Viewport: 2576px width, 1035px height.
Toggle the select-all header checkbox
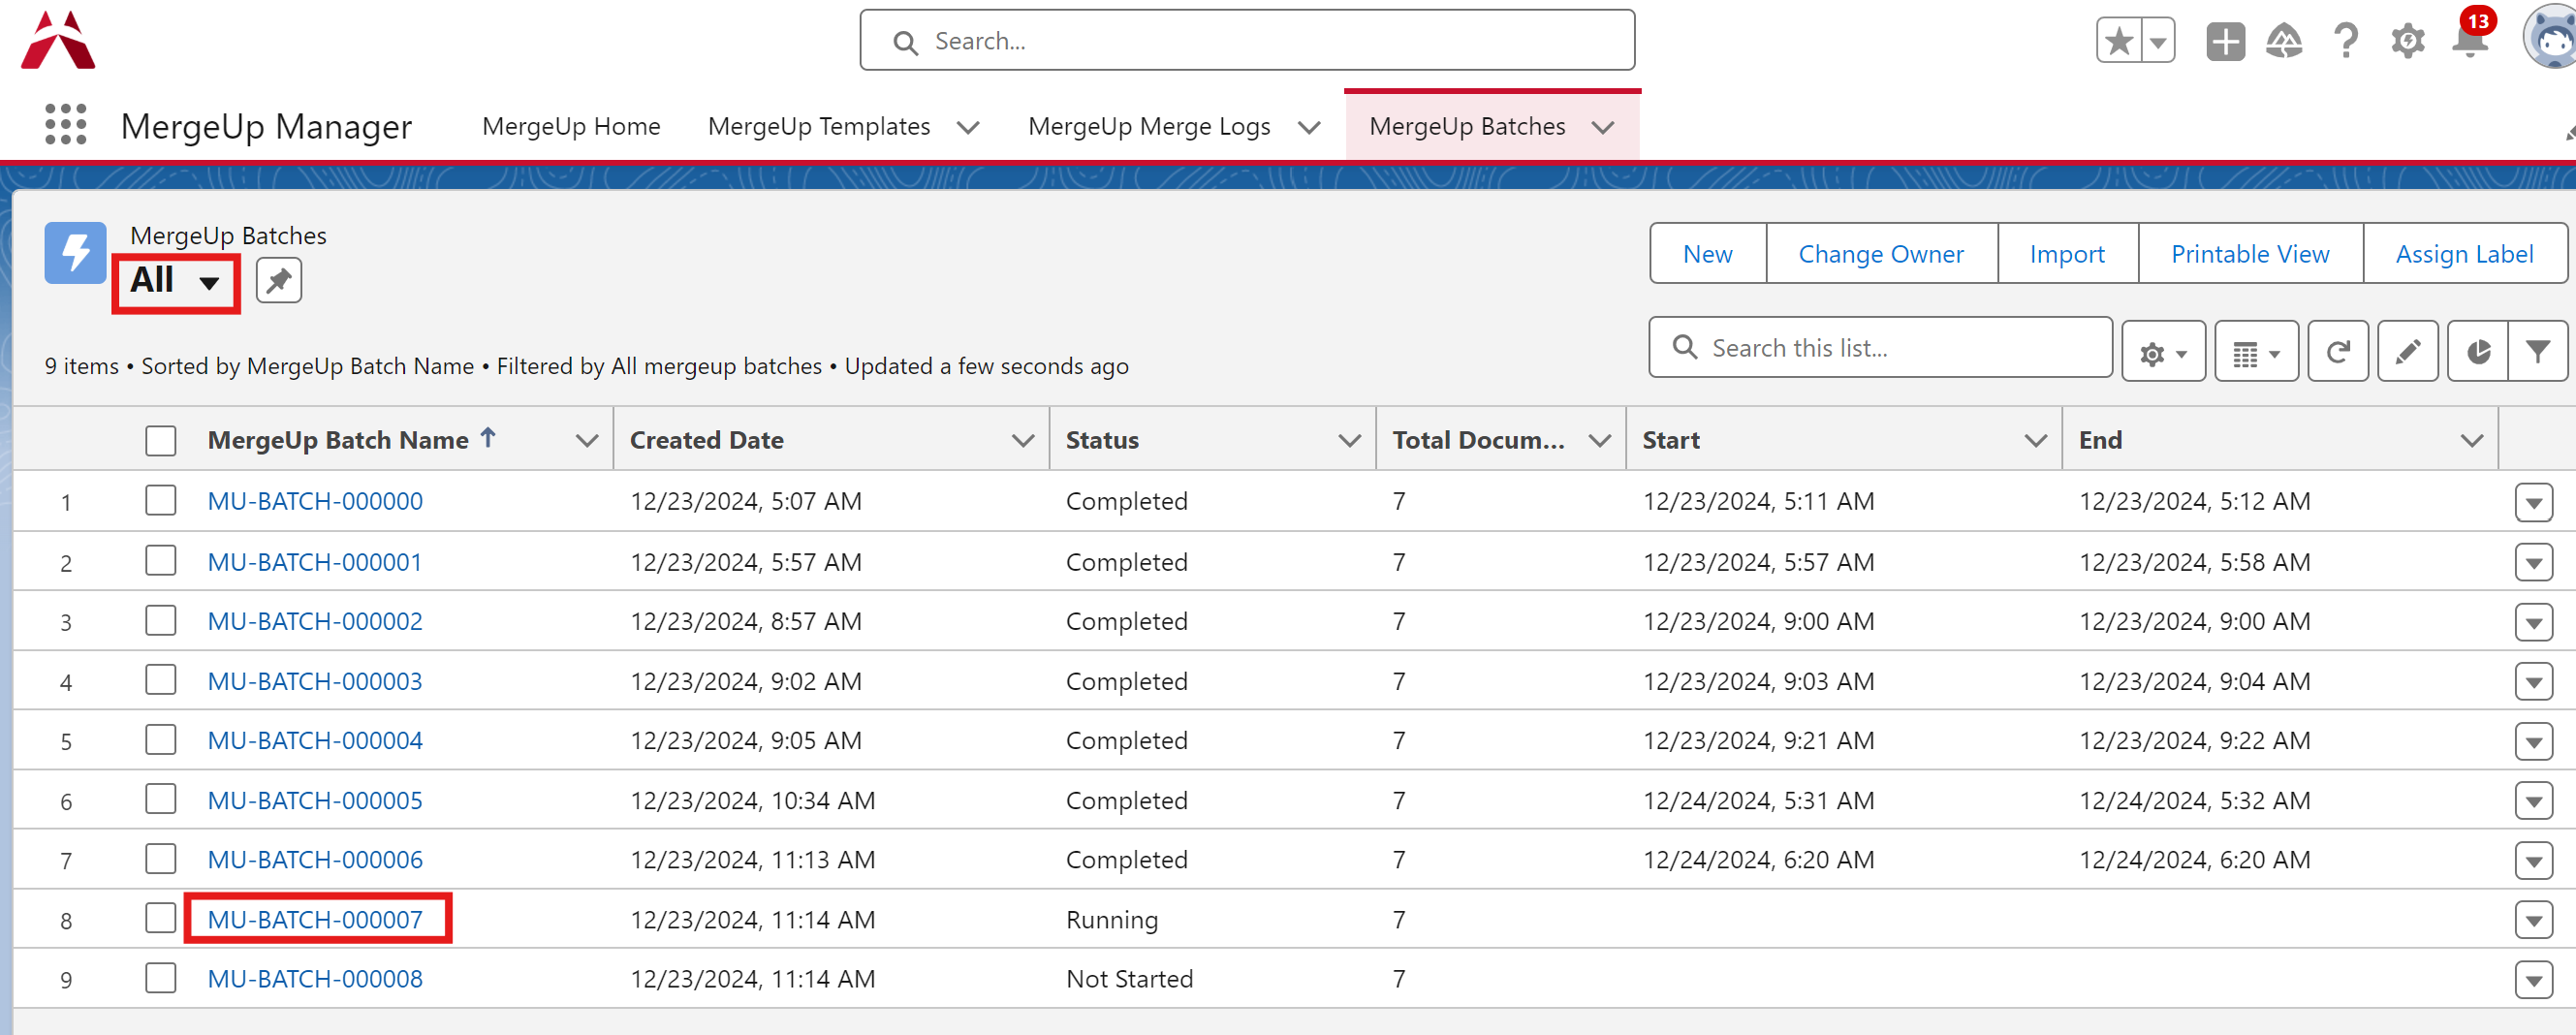(160, 441)
